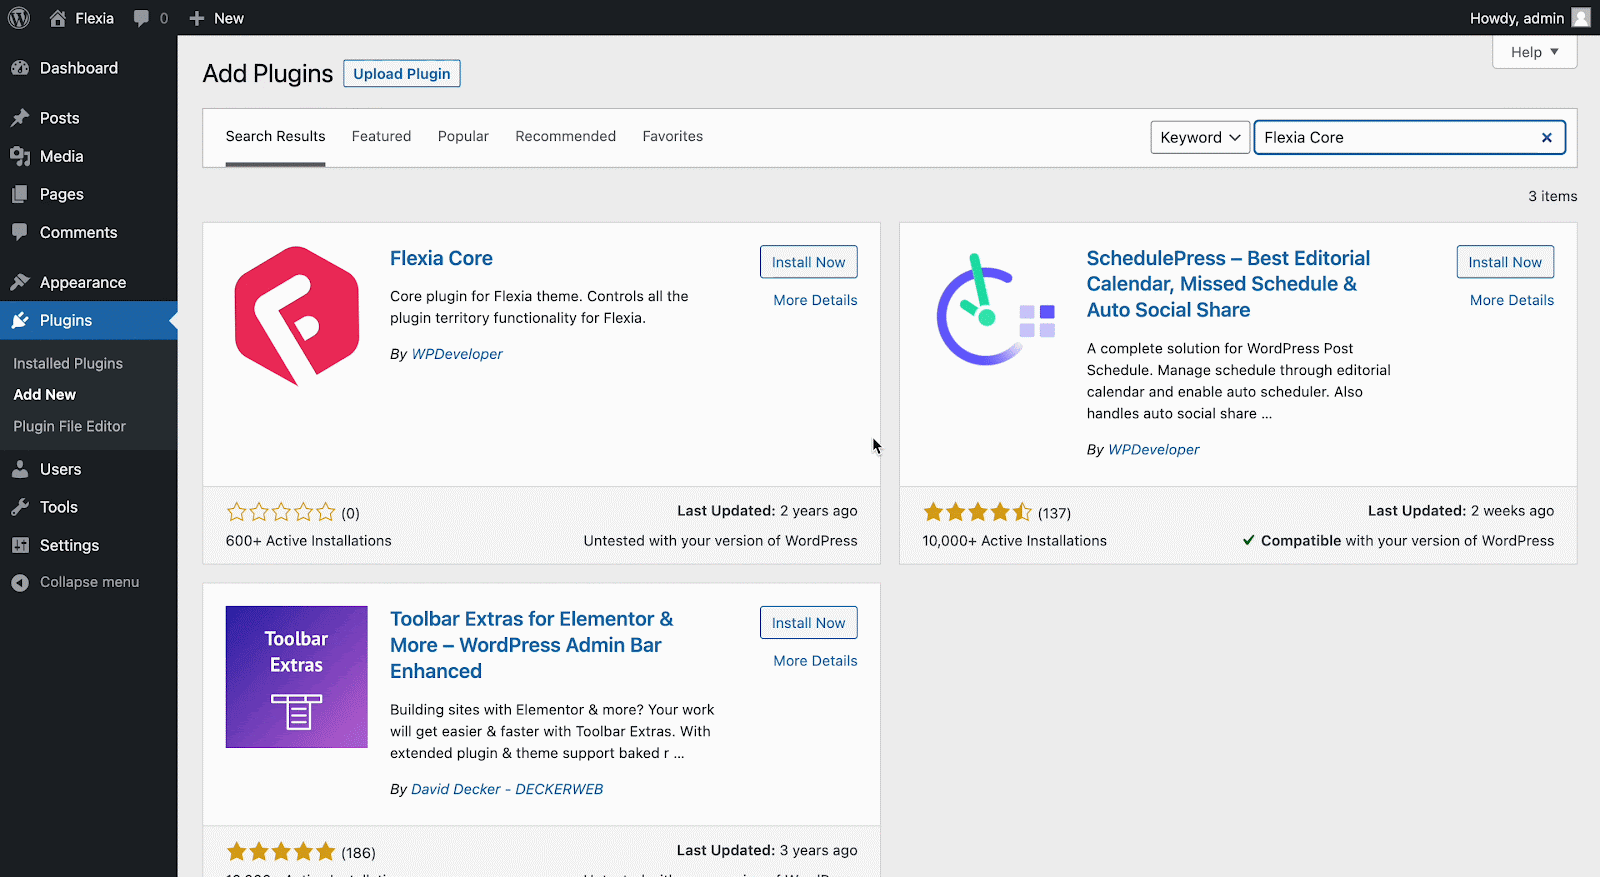Click the Tools wrench icon

pos(20,507)
